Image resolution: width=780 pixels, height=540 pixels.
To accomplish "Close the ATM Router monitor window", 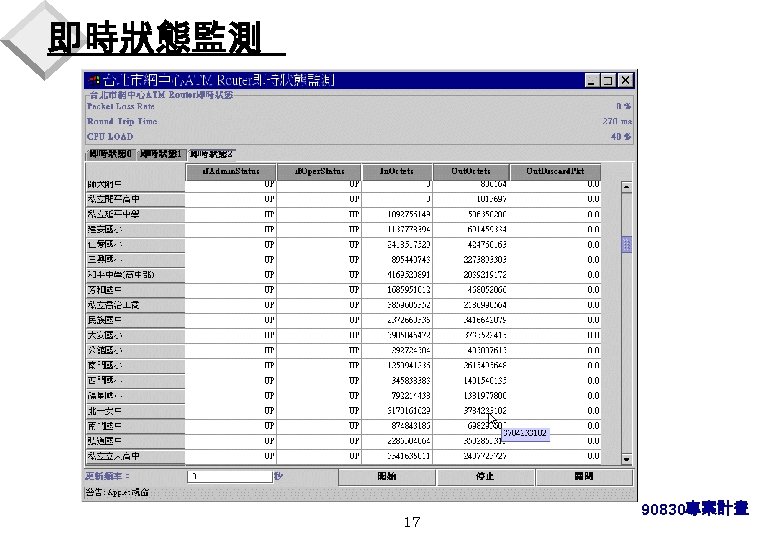I will pyautogui.click(x=625, y=80).
